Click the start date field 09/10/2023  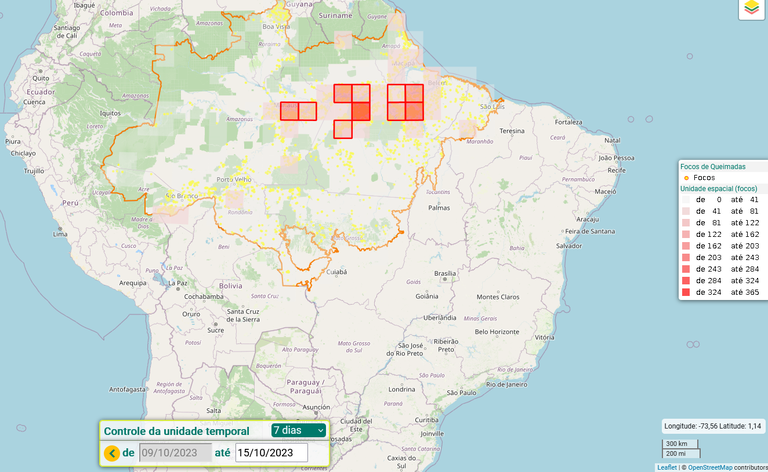[175, 453]
